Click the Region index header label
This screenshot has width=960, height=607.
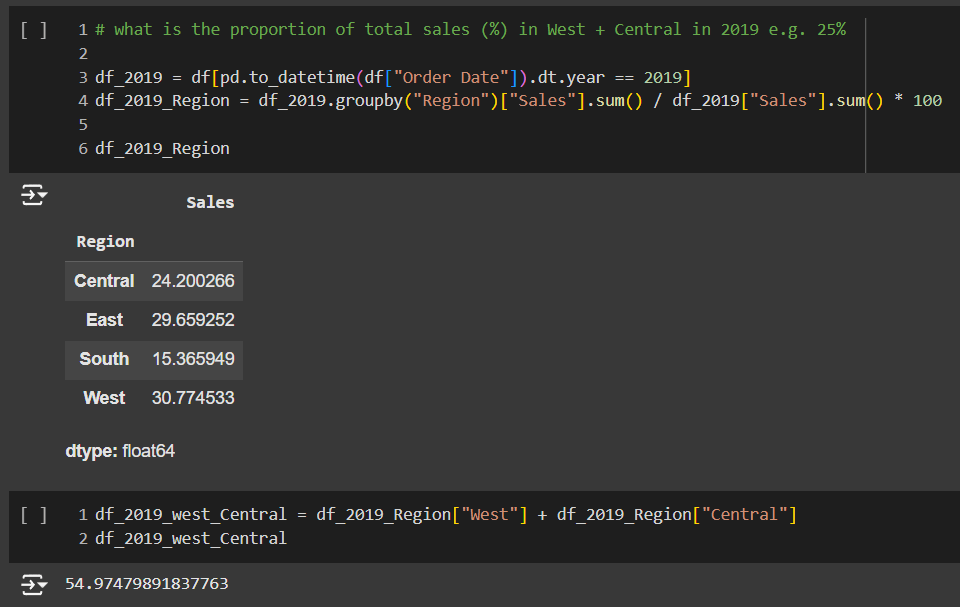tap(105, 242)
